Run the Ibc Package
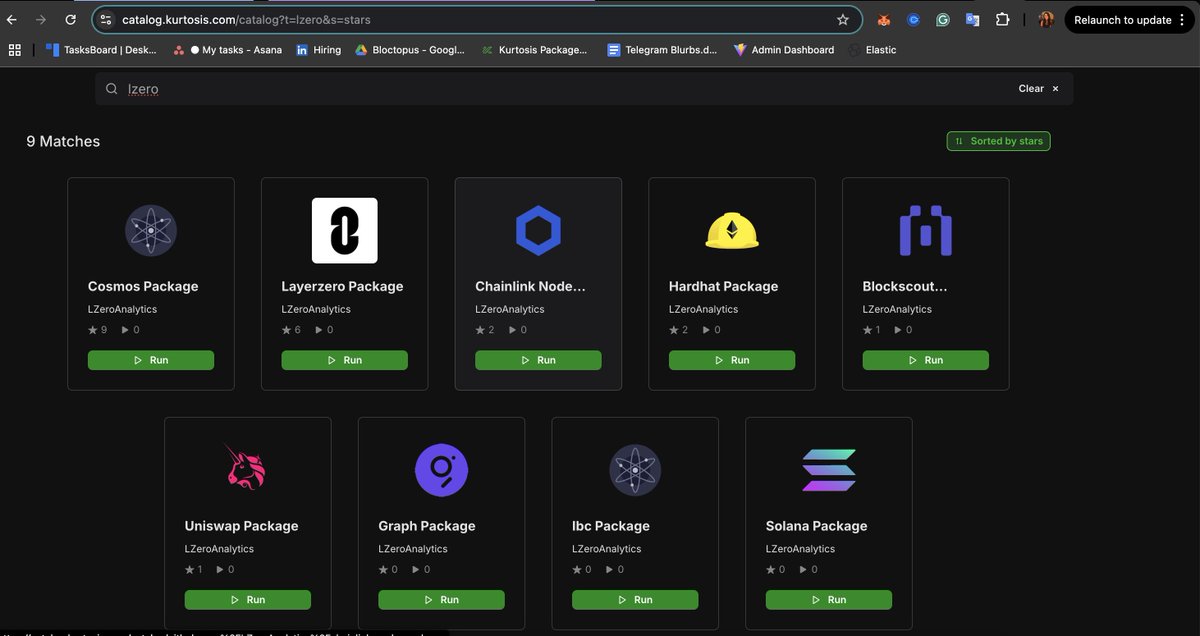This screenshot has width=1200, height=636. click(x=635, y=600)
